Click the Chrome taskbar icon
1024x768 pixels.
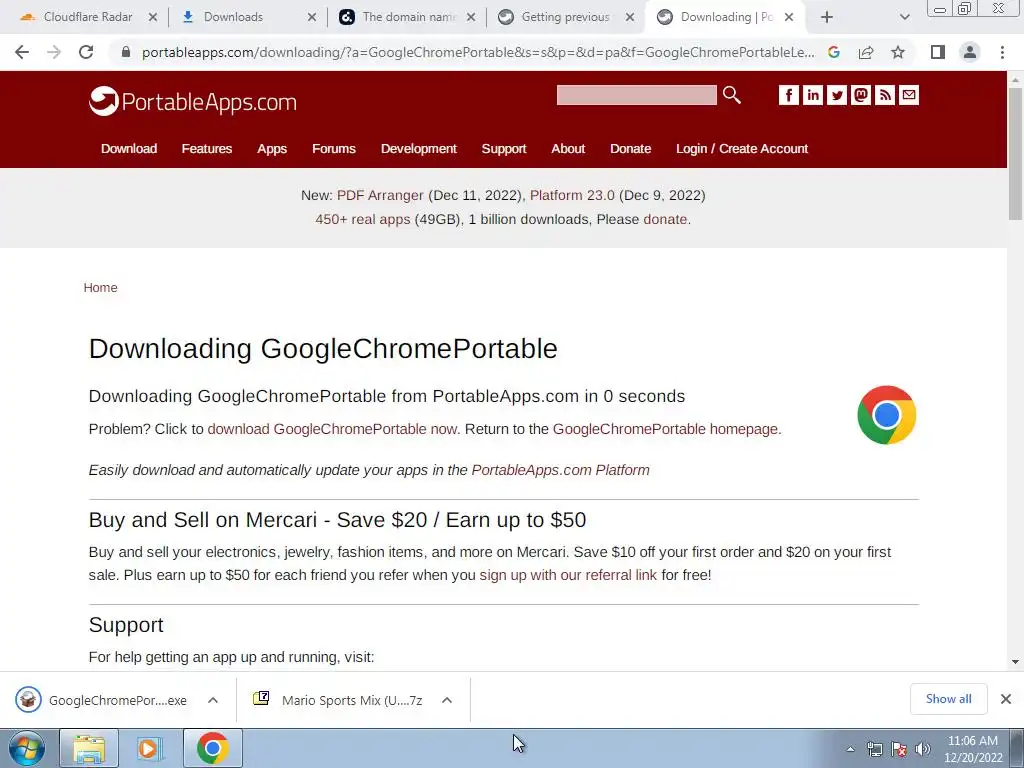pyautogui.click(x=212, y=748)
